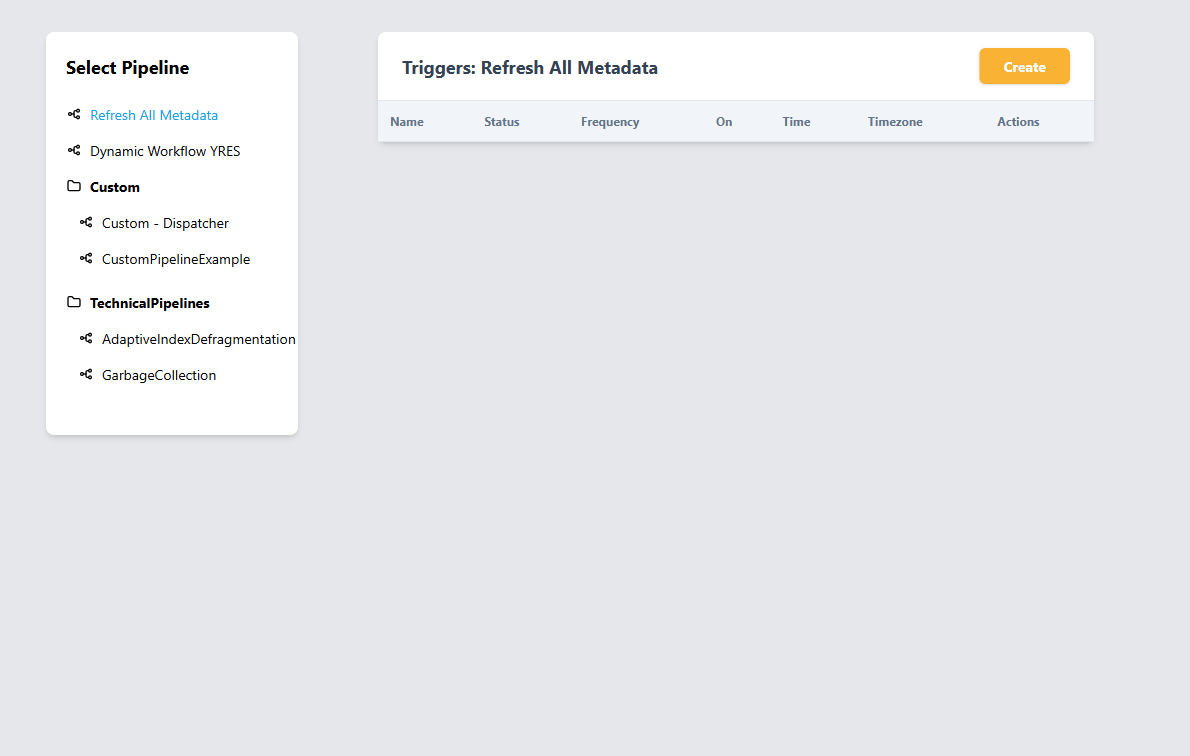The width and height of the screenshot is (1190, 756).
Task: Click the pipeline icon beside Dynamic Workflow YRES
Action: [x=74, y=150]
